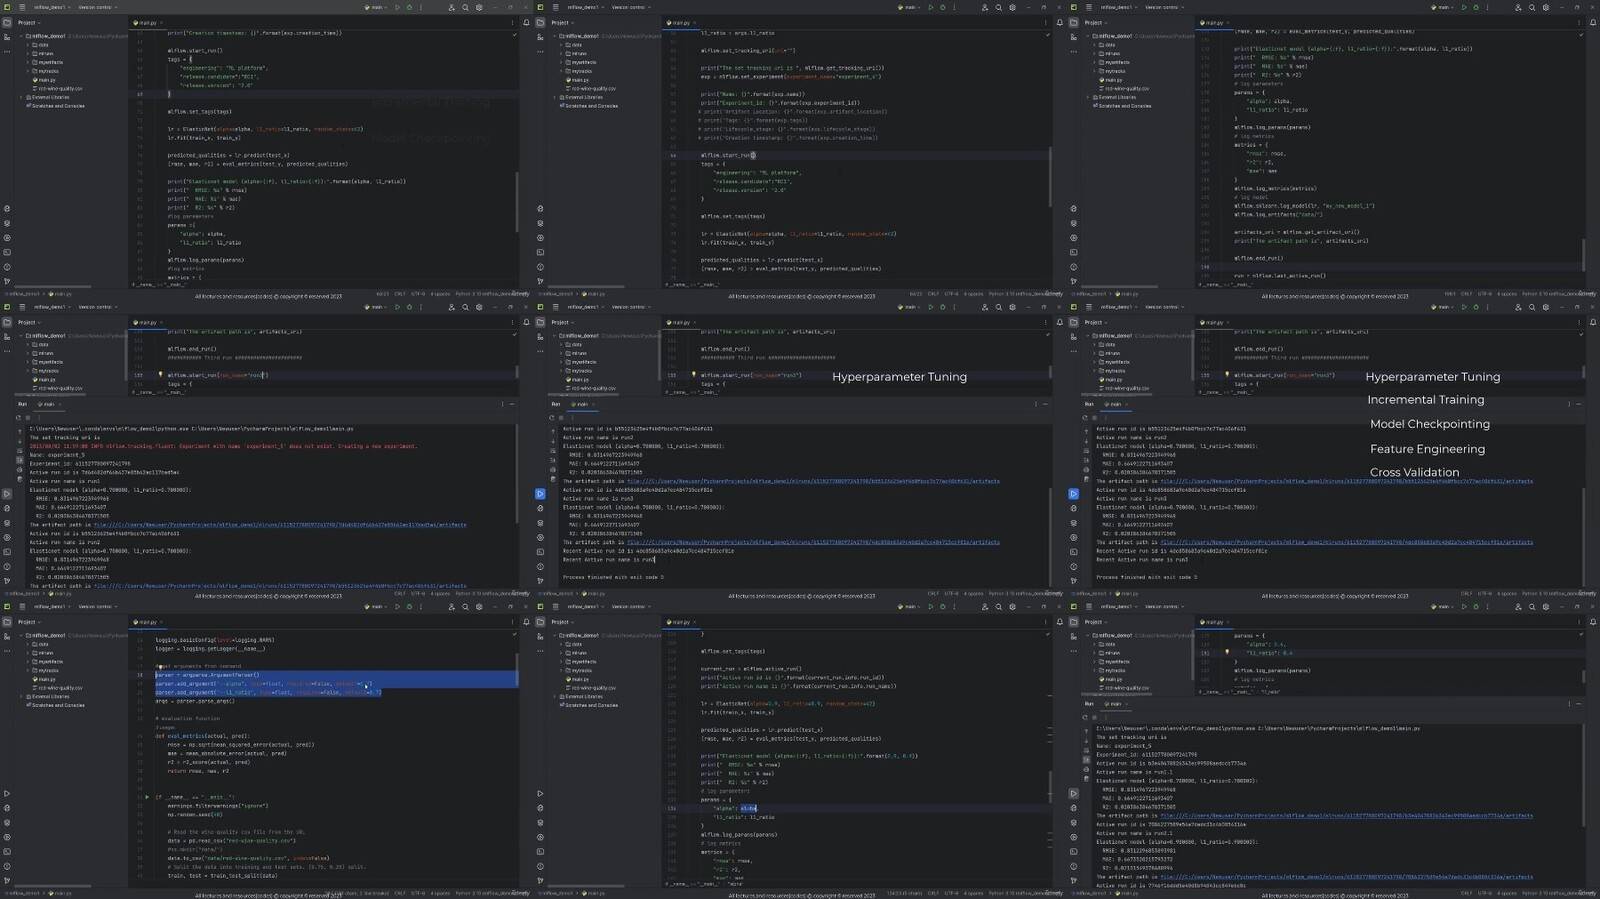Open the main run configuration dropdown in the bottom-middle window
This screenshot has width=1600, height=899.
click(912, 607)
